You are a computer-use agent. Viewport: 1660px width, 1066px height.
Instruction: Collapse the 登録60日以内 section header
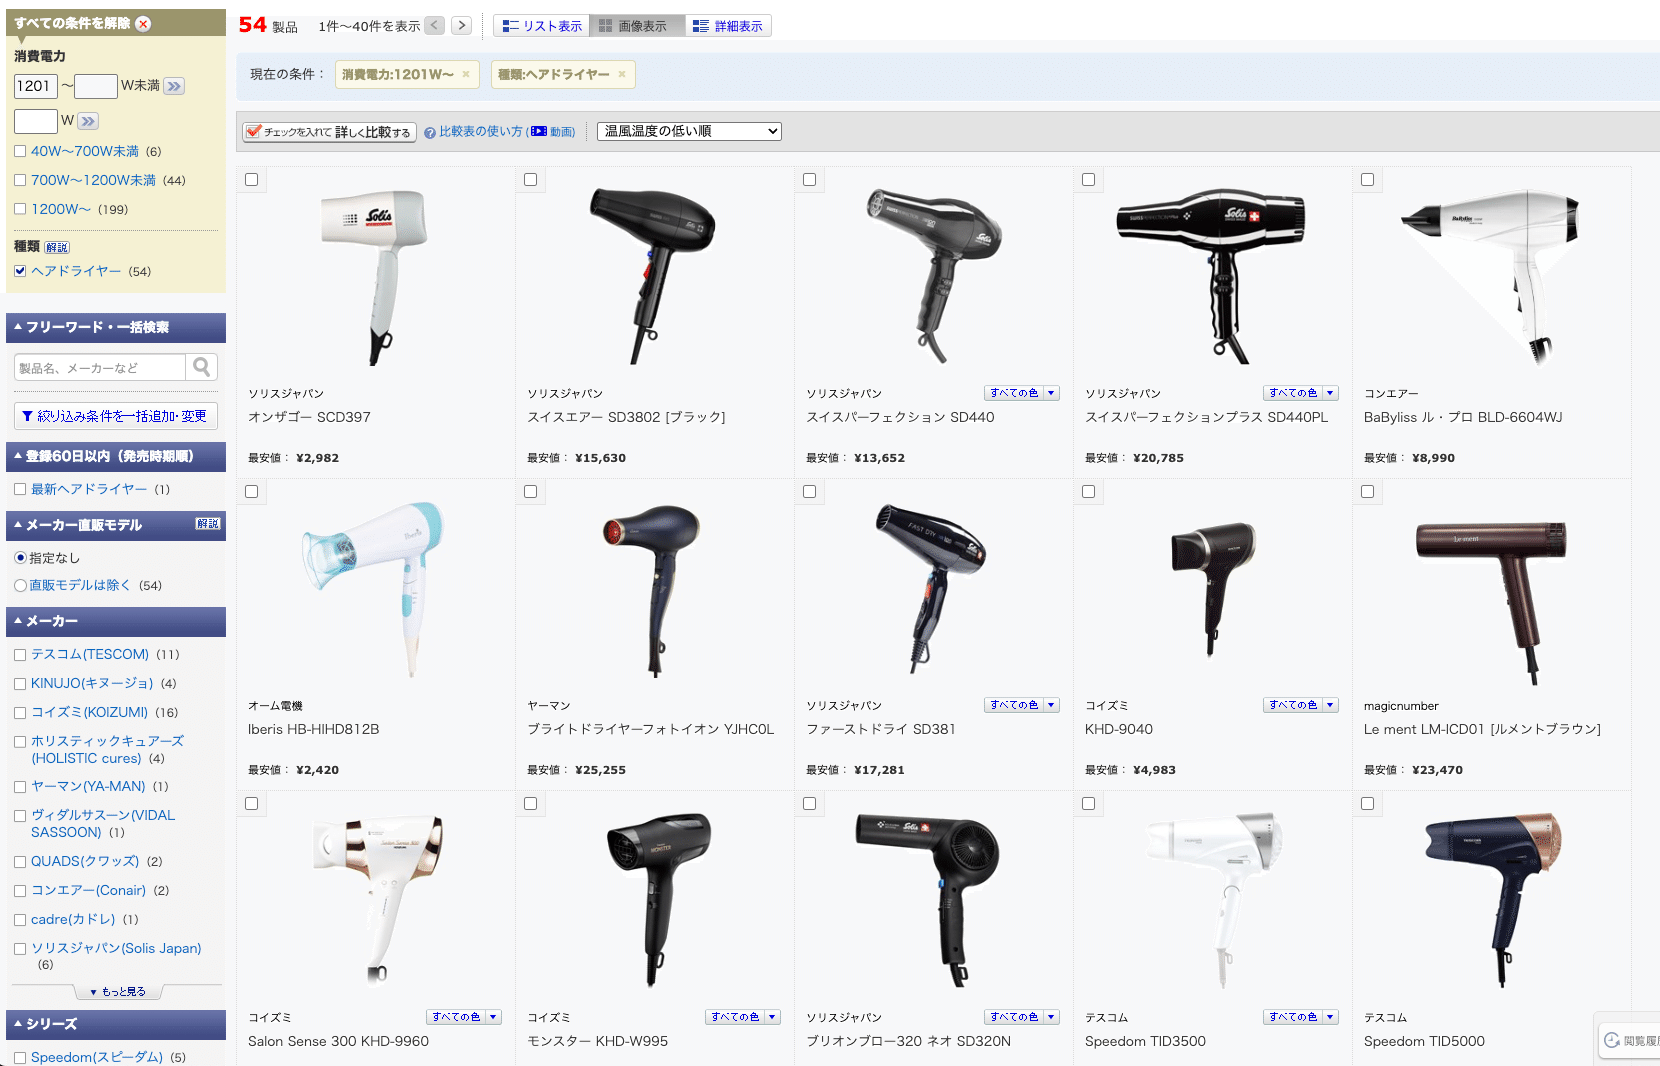coord(116,457)
